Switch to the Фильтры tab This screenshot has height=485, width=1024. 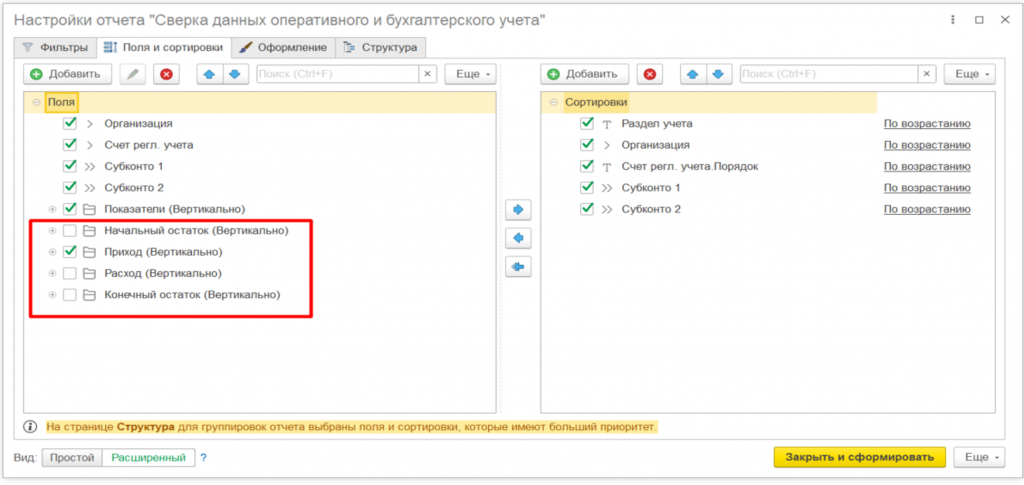coord(56,47)
